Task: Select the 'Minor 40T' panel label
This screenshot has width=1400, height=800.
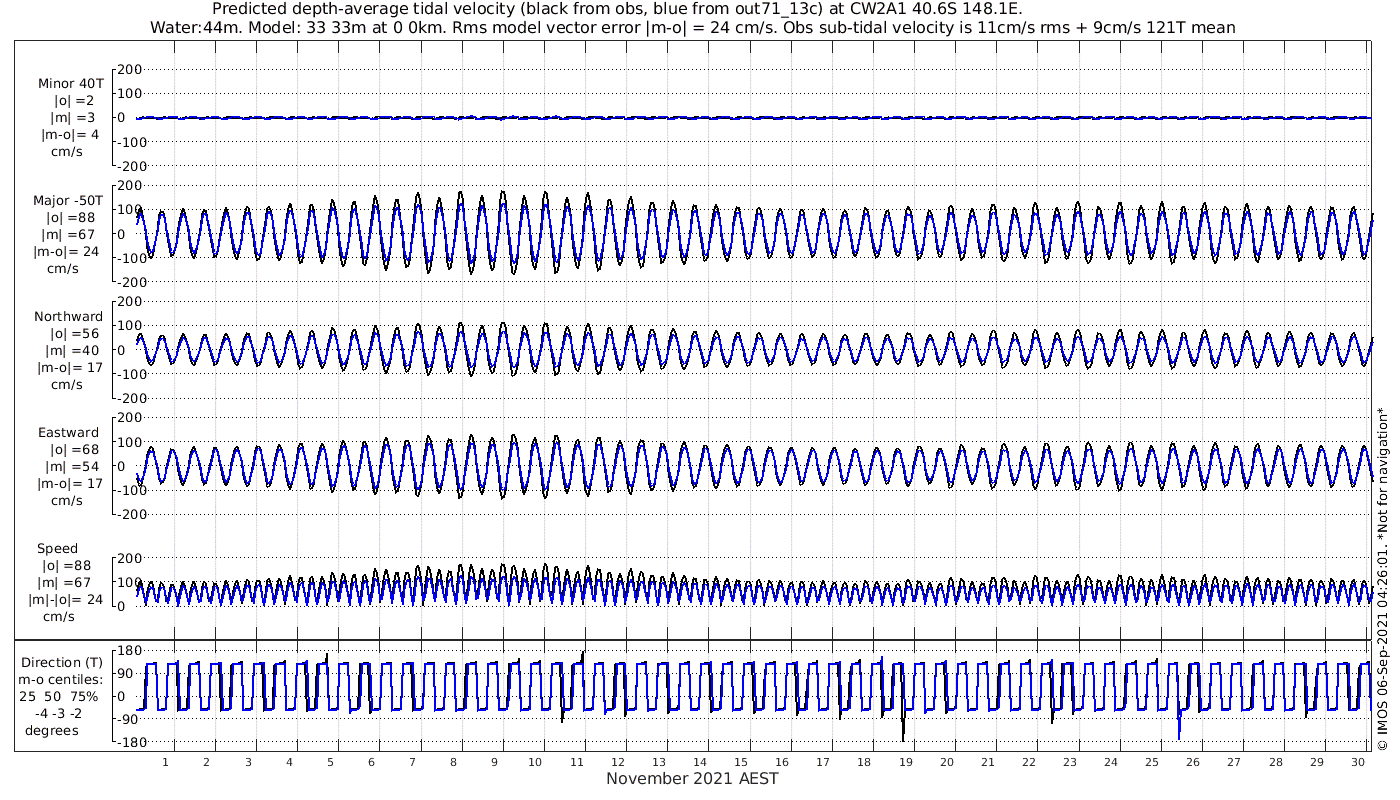Action: click(70, 84)
